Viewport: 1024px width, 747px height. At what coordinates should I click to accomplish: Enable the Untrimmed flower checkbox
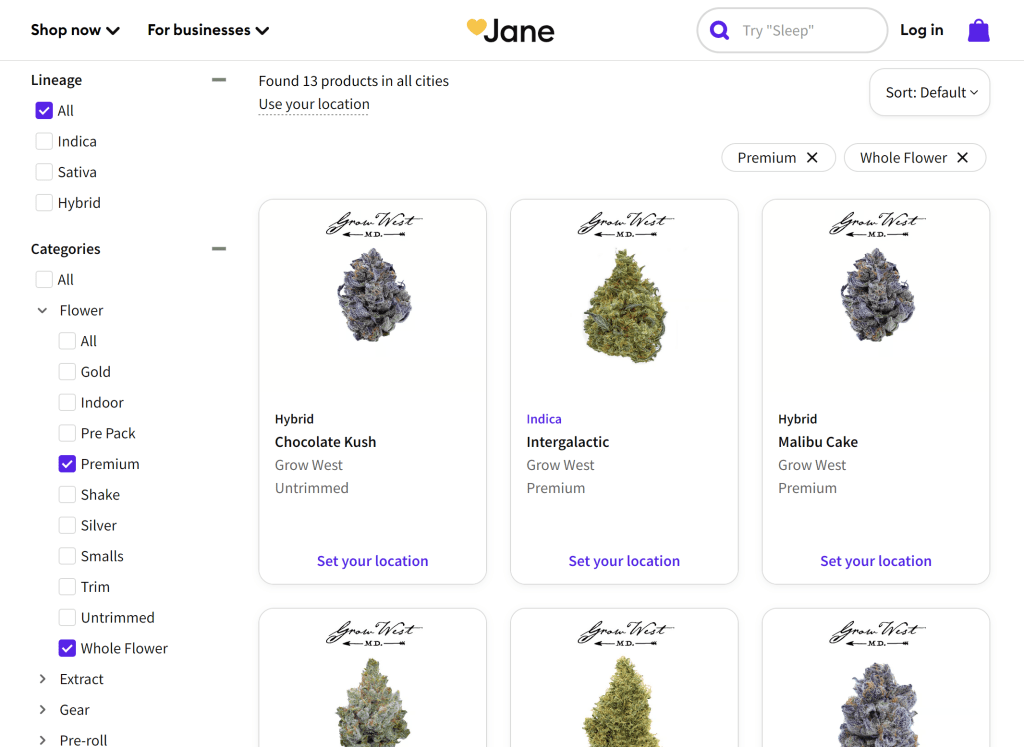(67, 618)
